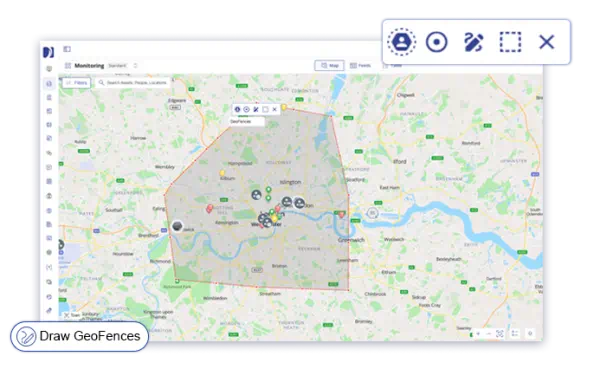Screen dimensions: 600x369
Task: Click the red pin on geofence east edge
Action: pyautogui.click(x=341, y=215)
